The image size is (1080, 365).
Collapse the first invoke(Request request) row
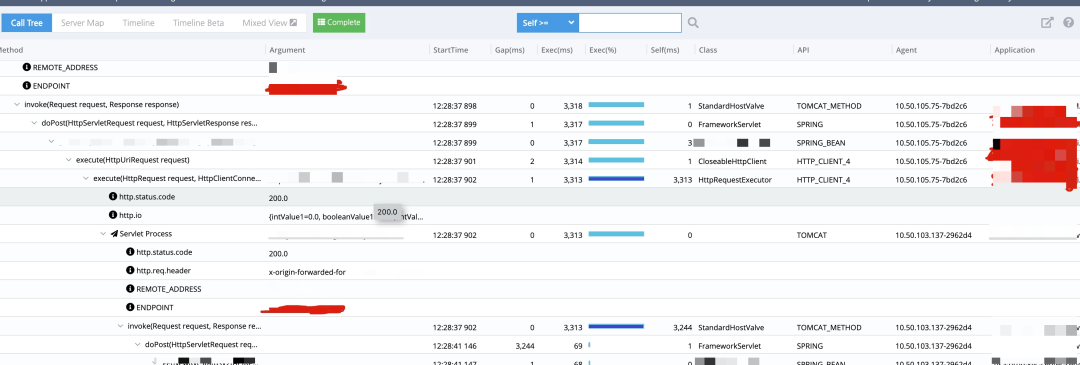17,105
